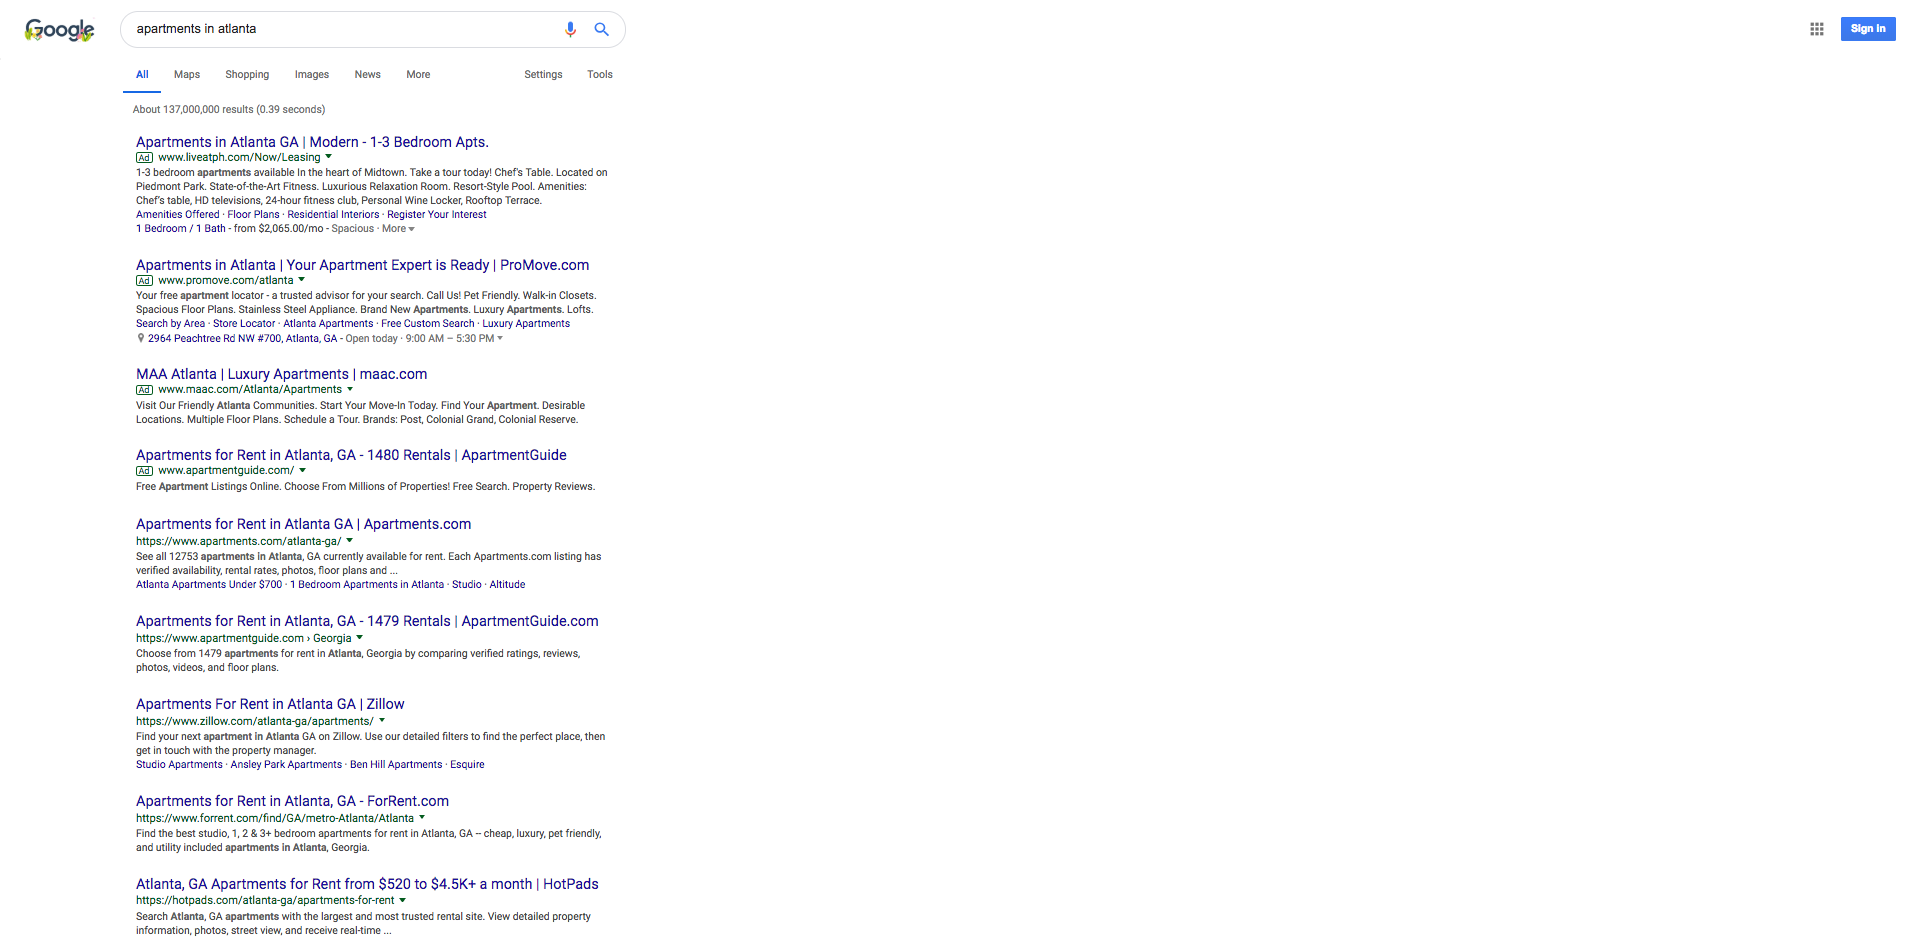Image resolution: width=1920 pixels, height=949 pixels.
Task: Click 'Residential Interiors' sitelink
Action: (x=333, y=215)
